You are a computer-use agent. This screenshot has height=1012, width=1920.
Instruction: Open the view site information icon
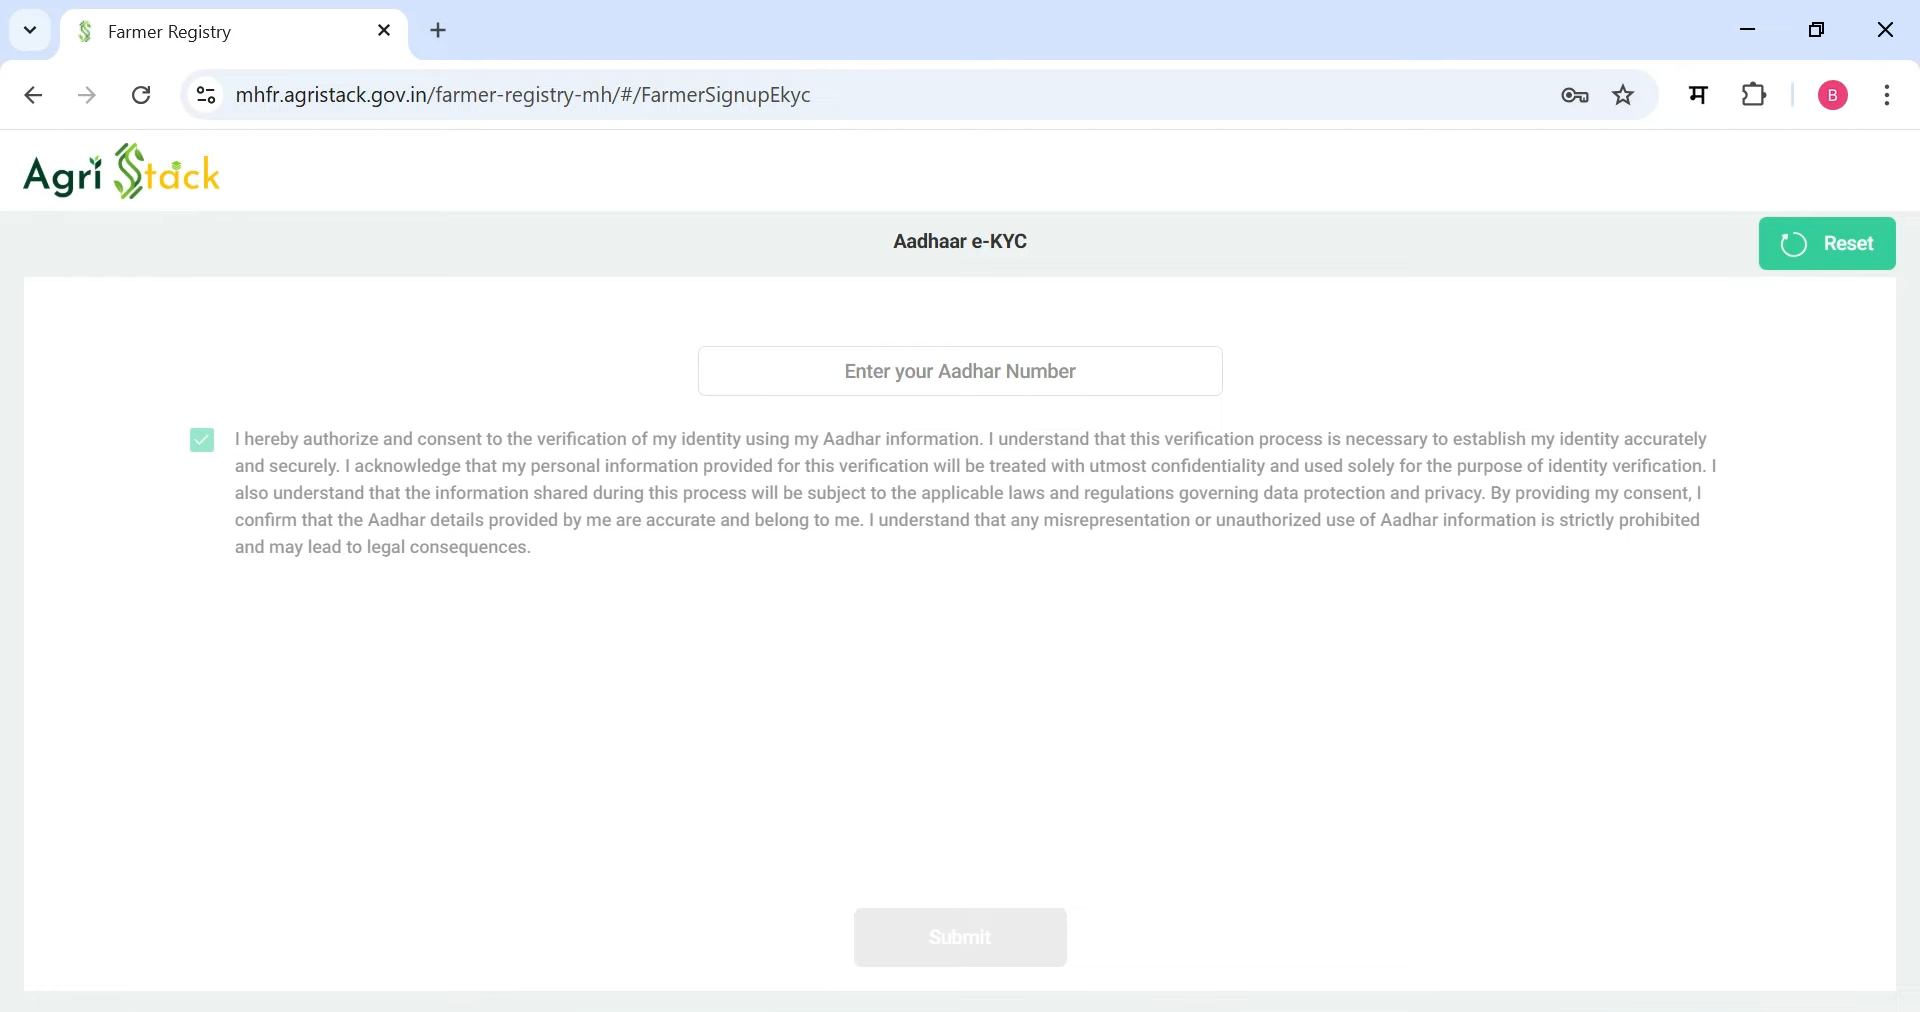click(205, 95)
